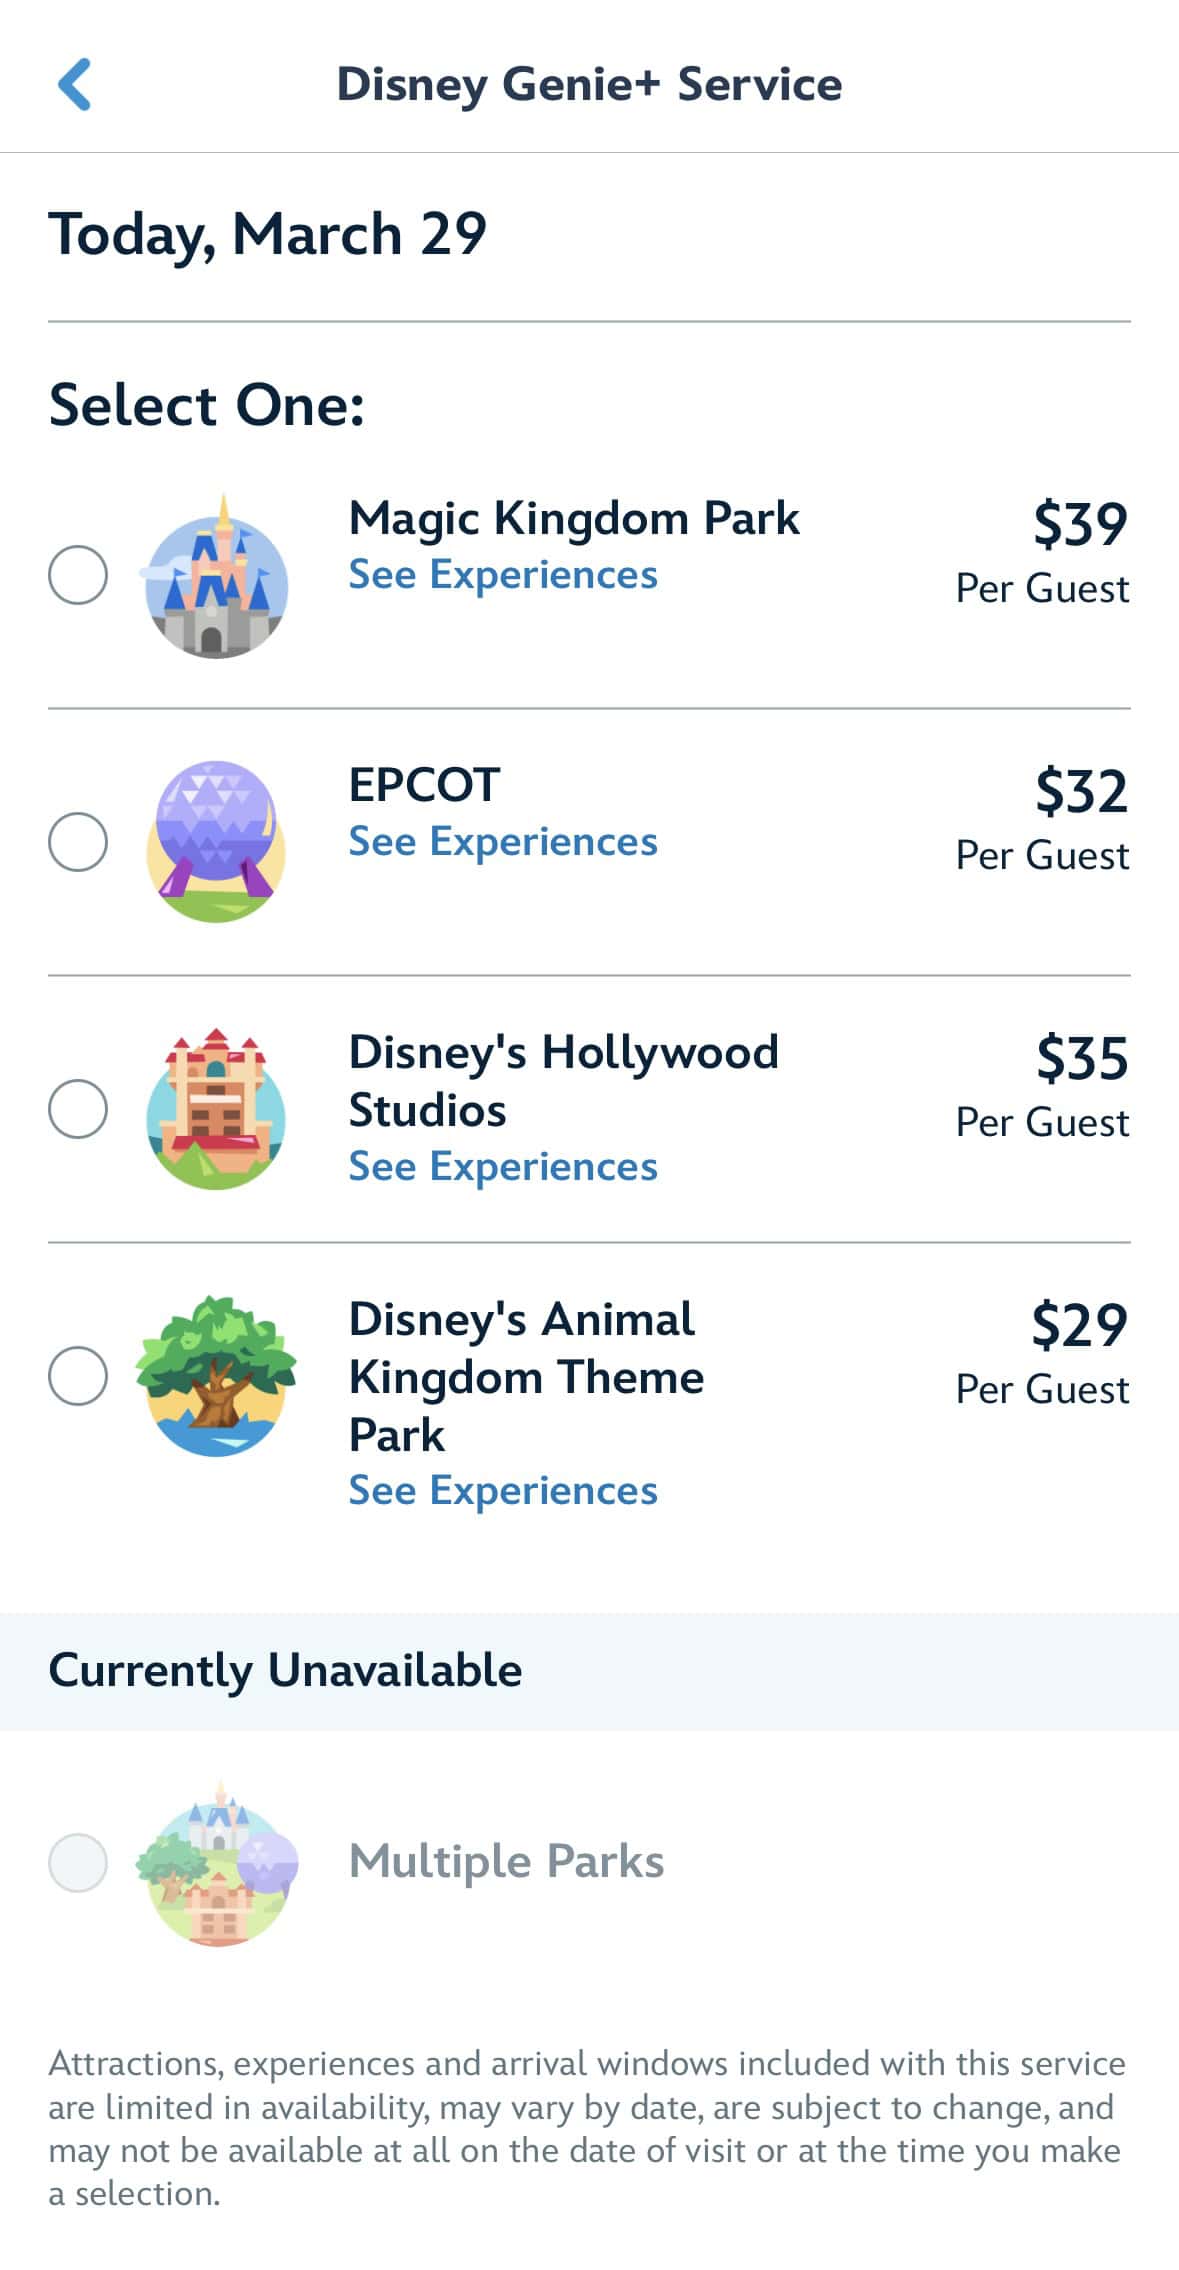Click the Multiple Parks label
Viewport: 1179px width, 2270px height.
coord(506,1862)
